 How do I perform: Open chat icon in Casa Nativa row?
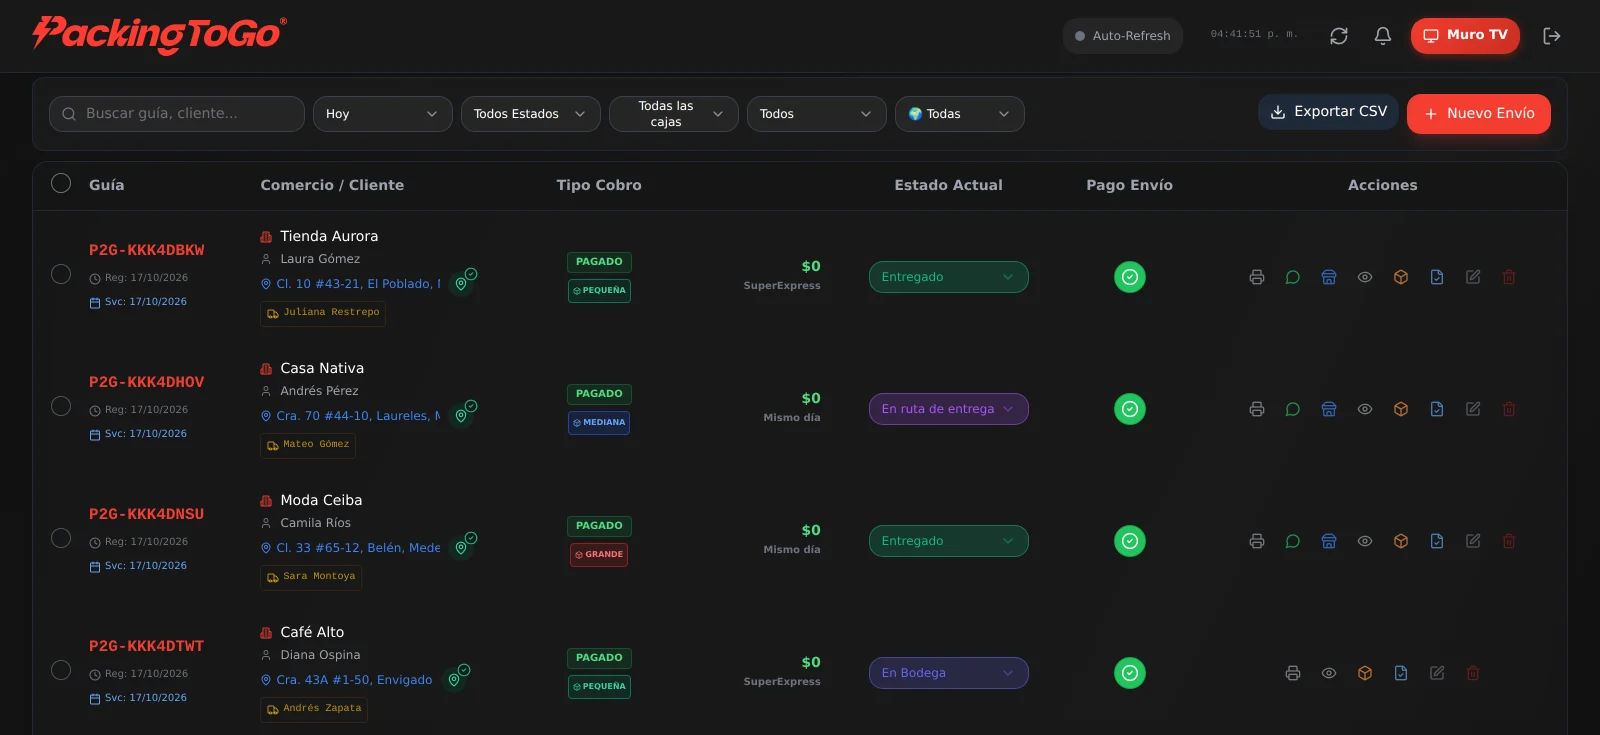[1293, 409]
